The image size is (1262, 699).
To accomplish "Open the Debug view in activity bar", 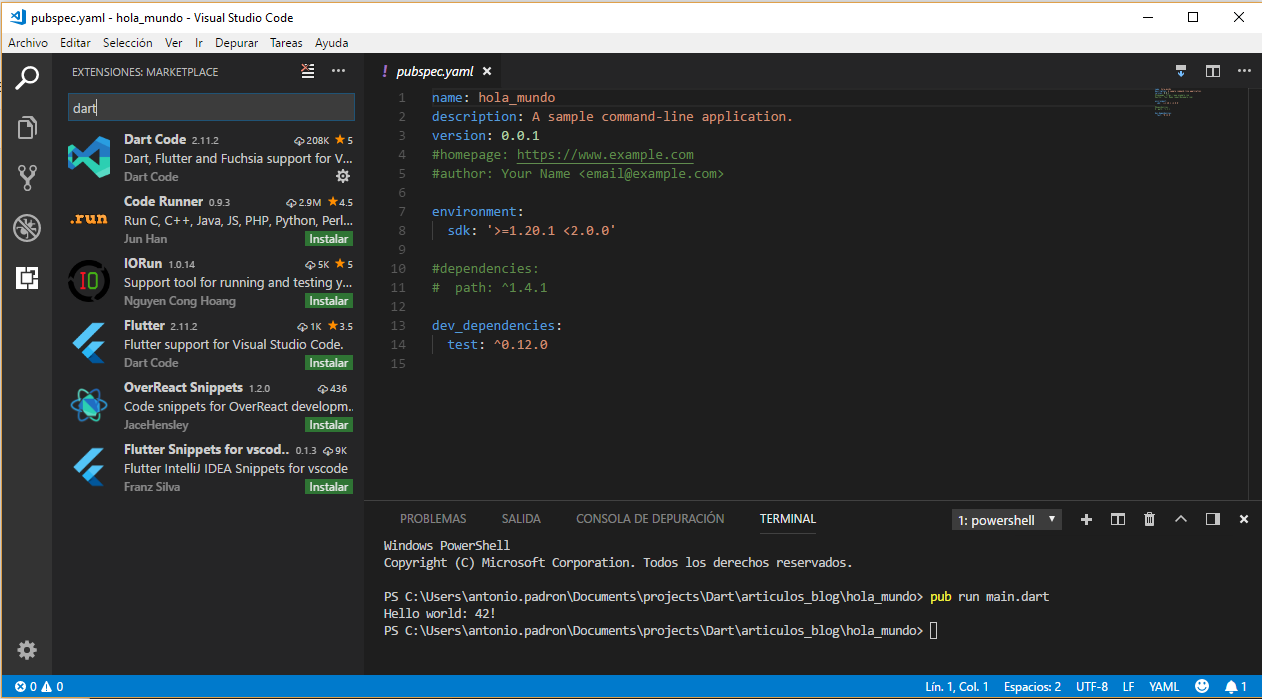I will point(27,228).
